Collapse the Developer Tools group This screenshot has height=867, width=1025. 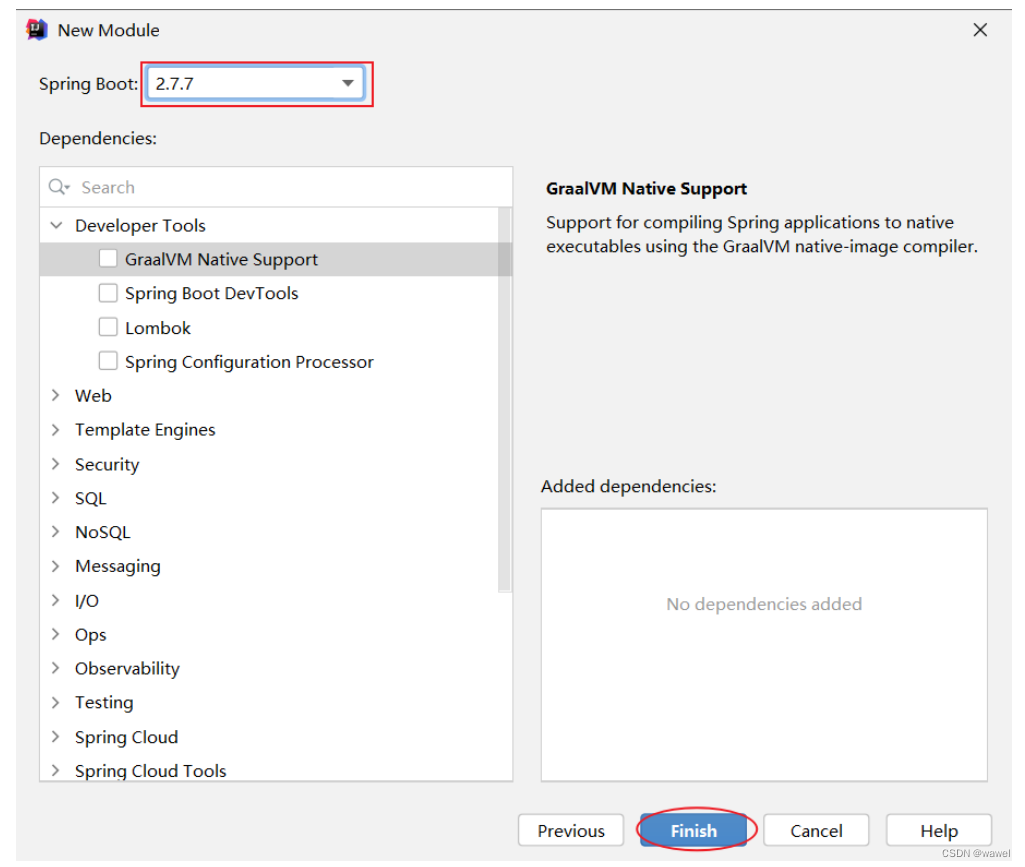click(57, 225)
